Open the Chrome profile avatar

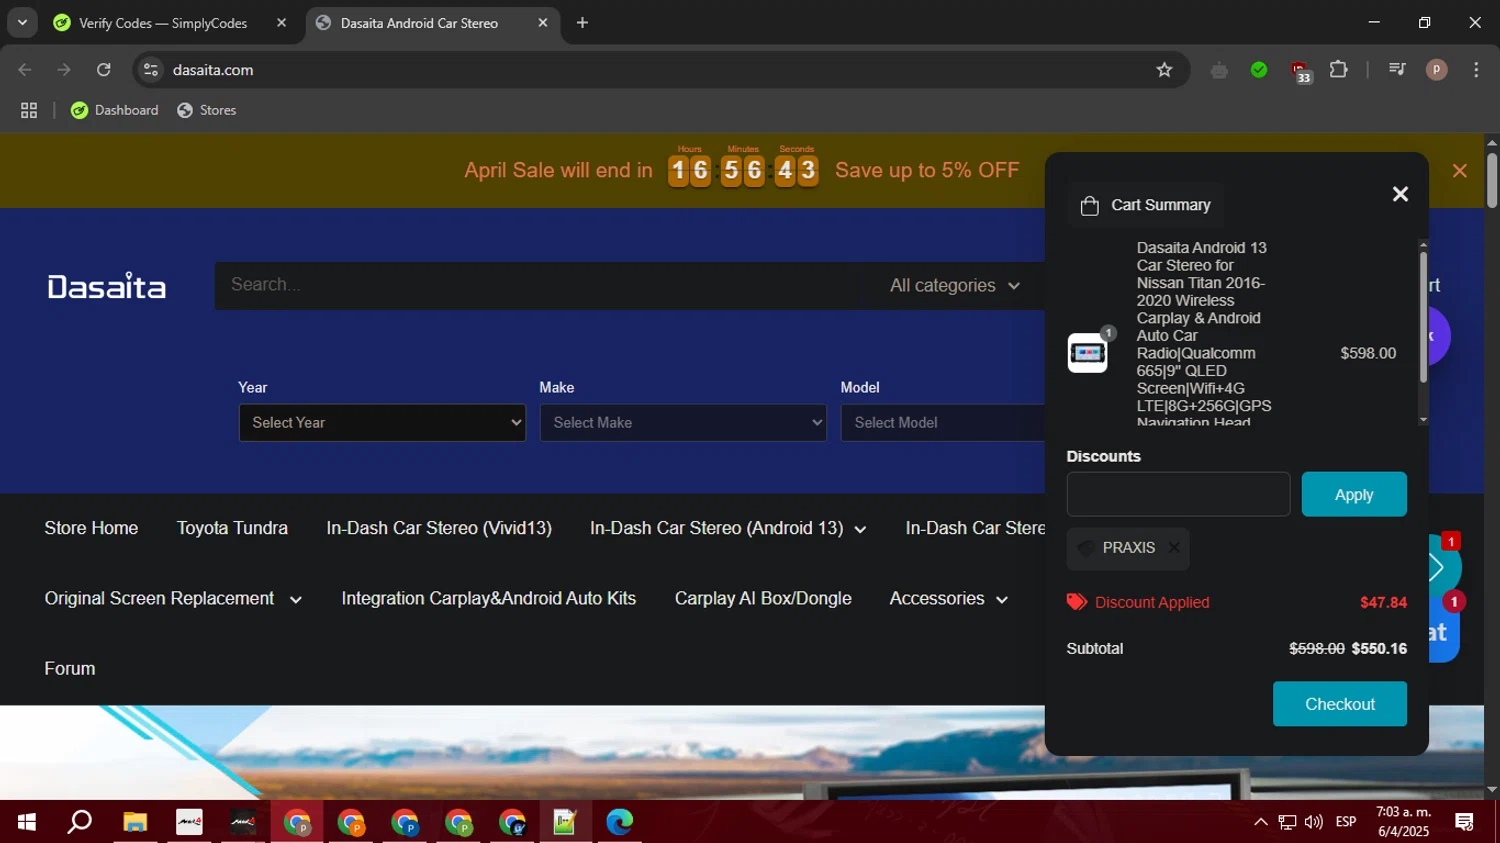1437,70
